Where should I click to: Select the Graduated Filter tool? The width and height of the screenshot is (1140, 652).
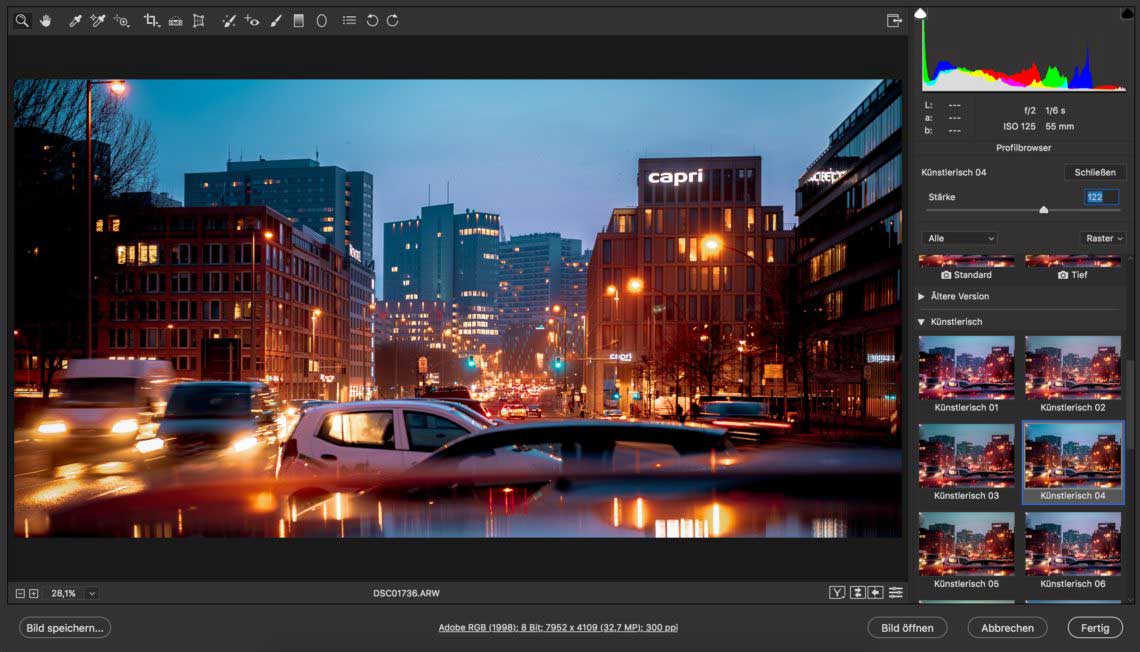click(298, 20)
